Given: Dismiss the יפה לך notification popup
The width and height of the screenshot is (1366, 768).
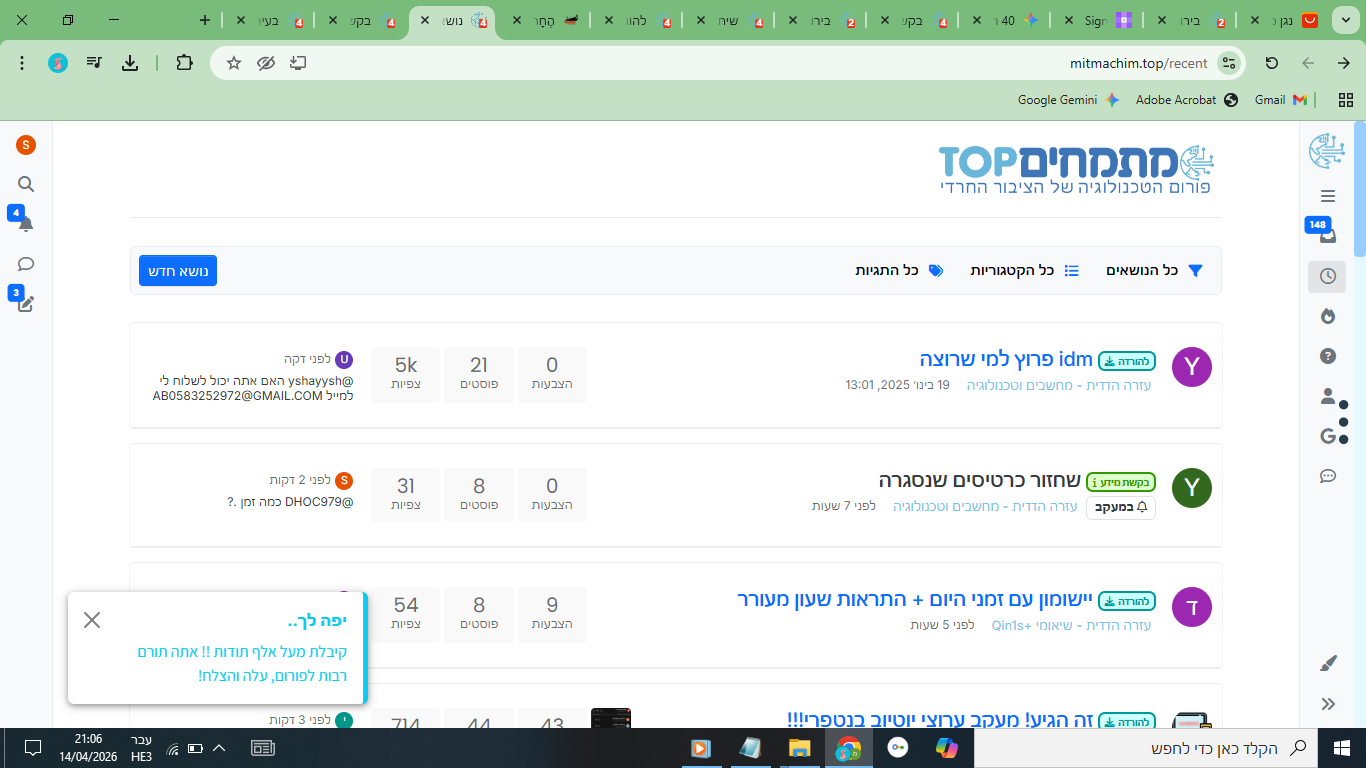Looking at the screenshot, I should 92,620.
